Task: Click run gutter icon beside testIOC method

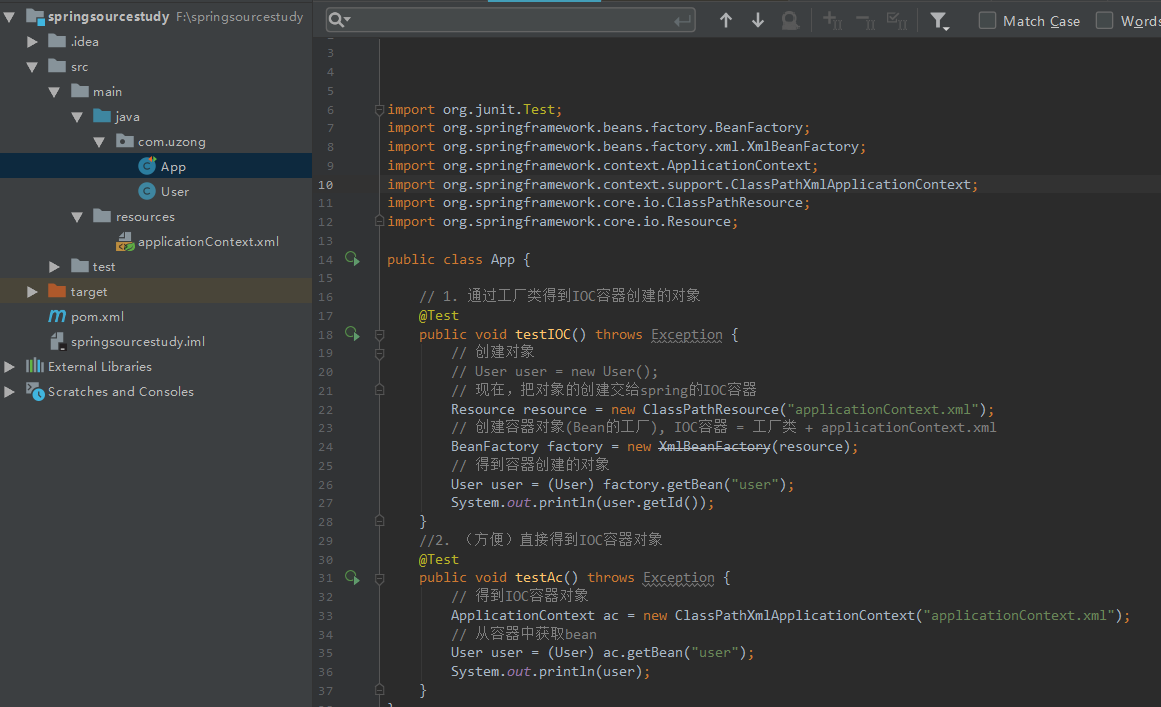Action: coord(352,334)
